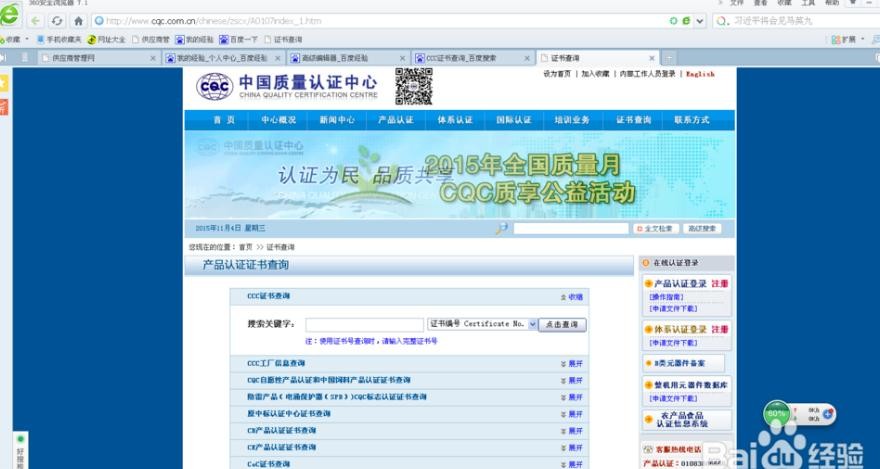Collapse the CCC证书查询 section
Image resolution: width=880 pixels, height=469 pixels.
(571, 297)
